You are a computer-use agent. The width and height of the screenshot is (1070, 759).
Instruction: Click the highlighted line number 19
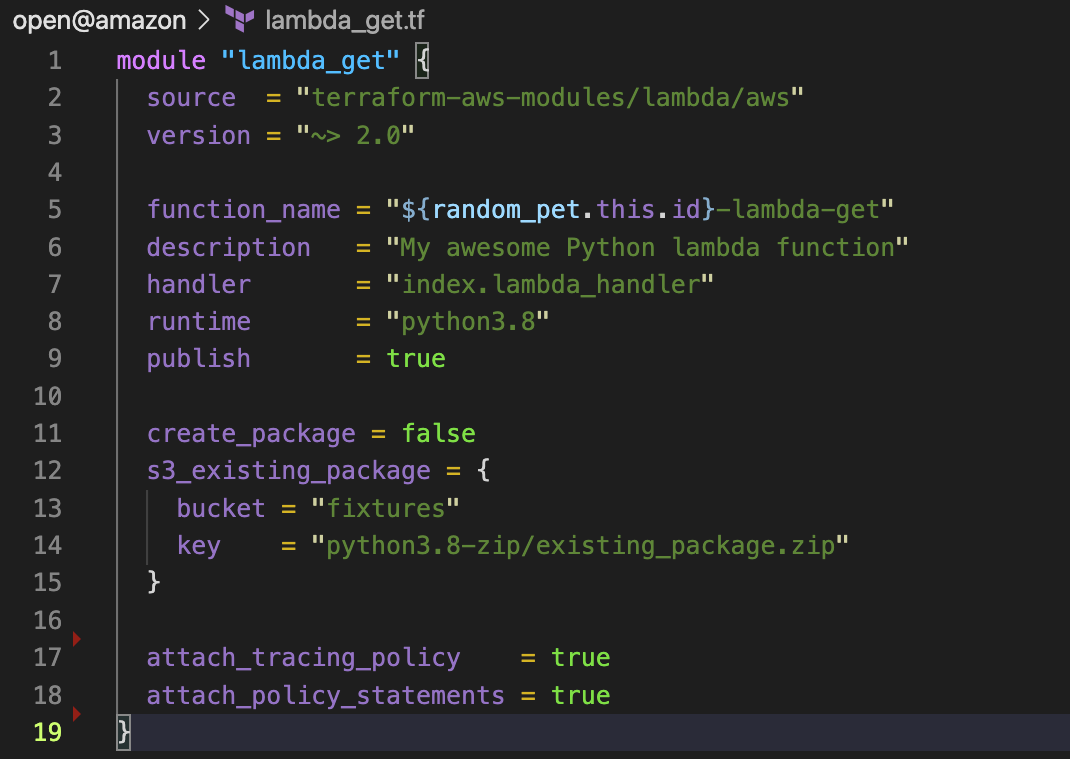pyautogui.click(x=48, y=732)
